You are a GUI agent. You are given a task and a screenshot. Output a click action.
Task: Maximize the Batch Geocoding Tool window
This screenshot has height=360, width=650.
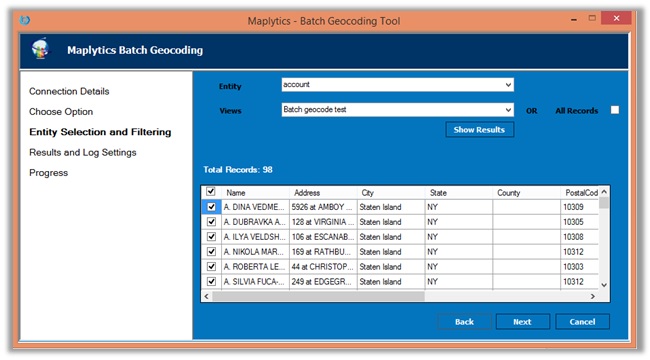coord(592,18)
